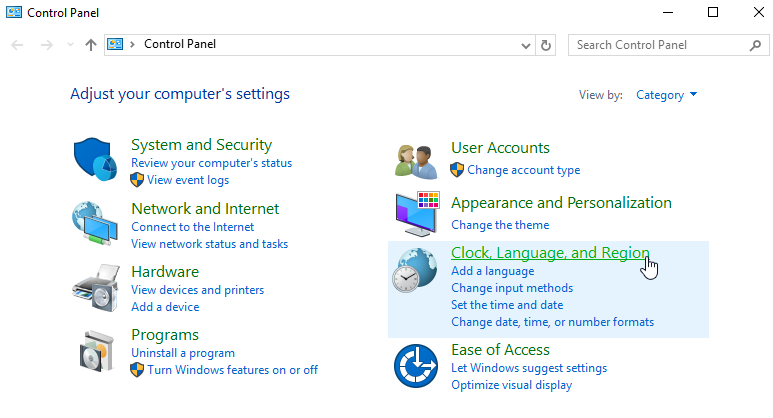Open the View by Category dropdown
This screenshot has height=418, width=773.
(x=667, y=95)
